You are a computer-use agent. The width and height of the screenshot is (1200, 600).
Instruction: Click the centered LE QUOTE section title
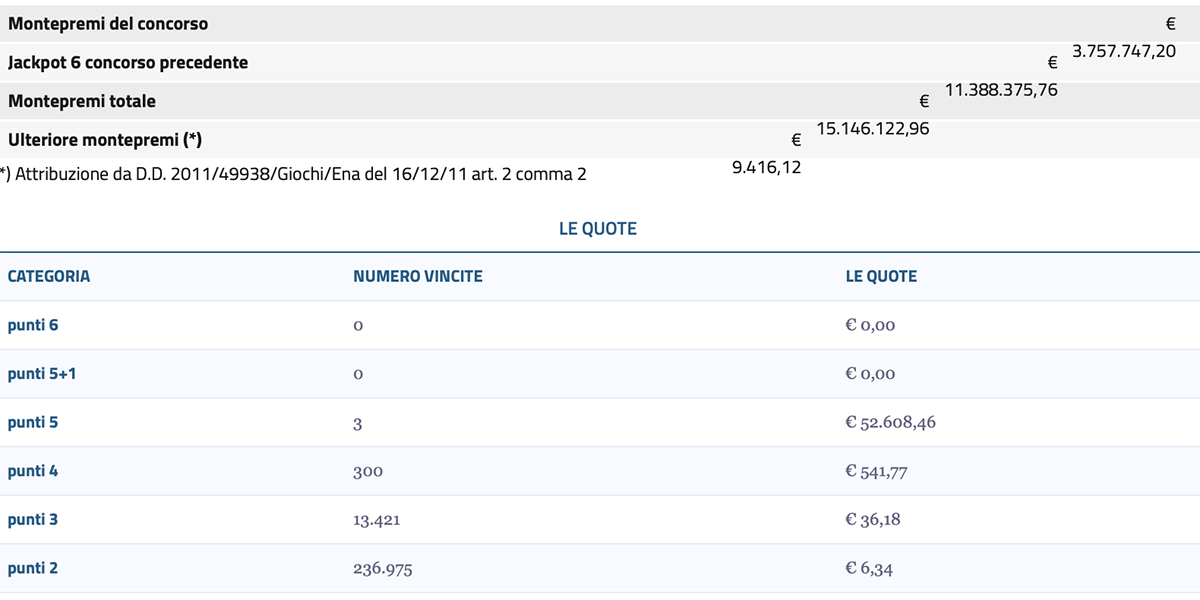click(x=598, y=228)
